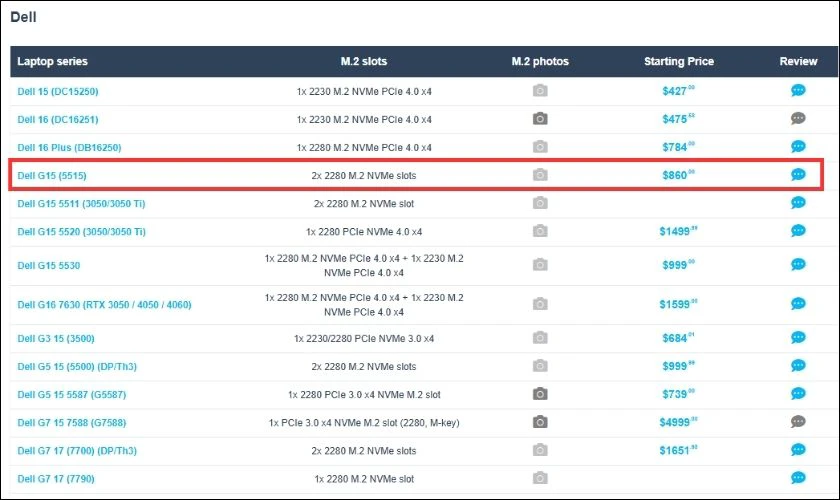Click gray review bubble for Dell 16 (DC16251)
The image size is (840, 500).
click(x=798, y=118)
